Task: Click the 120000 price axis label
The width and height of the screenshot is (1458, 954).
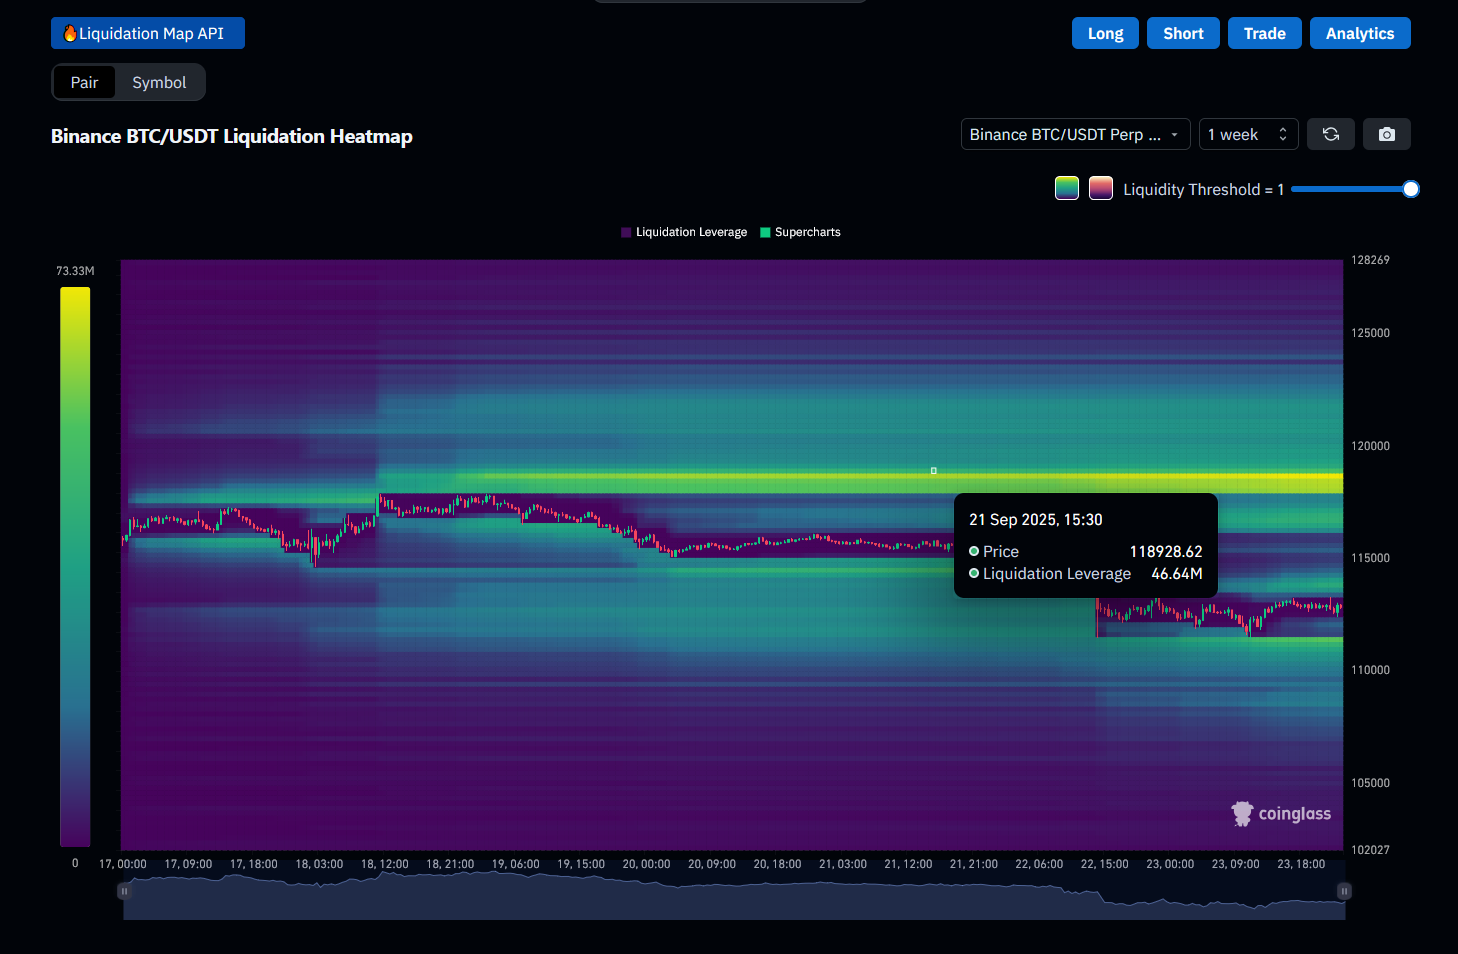Action: tap(1370, 446)
